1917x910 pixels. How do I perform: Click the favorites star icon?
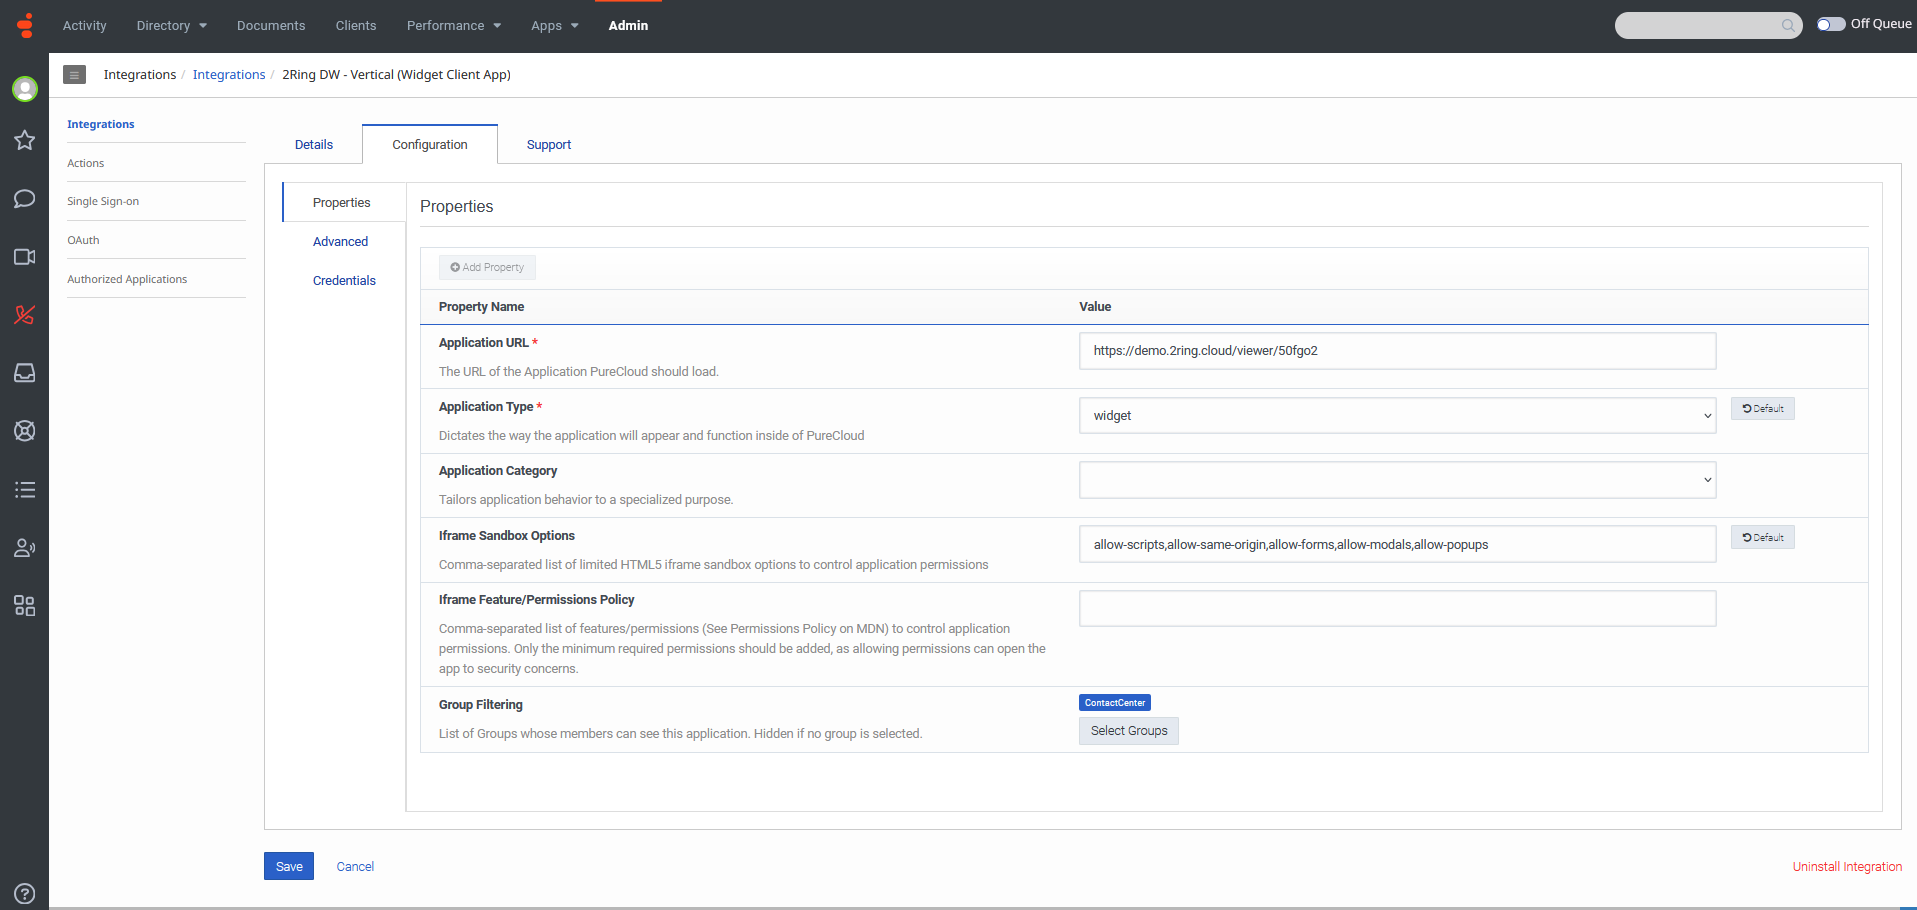tap(24, 140)
